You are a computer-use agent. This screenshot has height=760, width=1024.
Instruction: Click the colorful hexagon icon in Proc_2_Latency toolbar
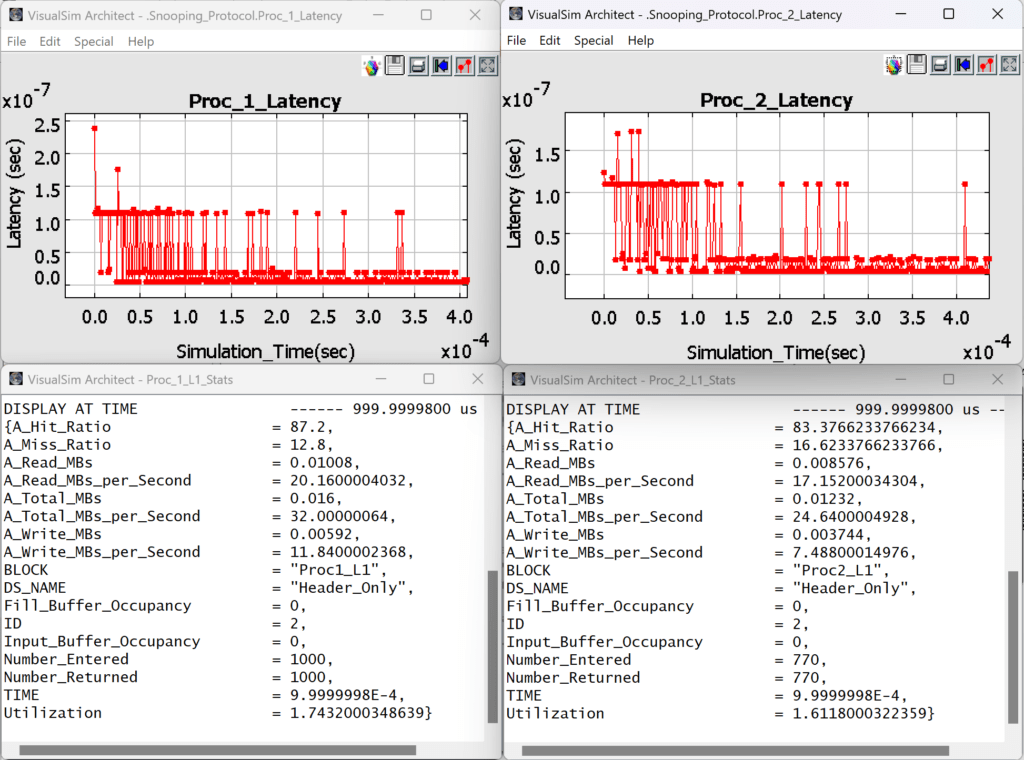click(x=894, y=66)
